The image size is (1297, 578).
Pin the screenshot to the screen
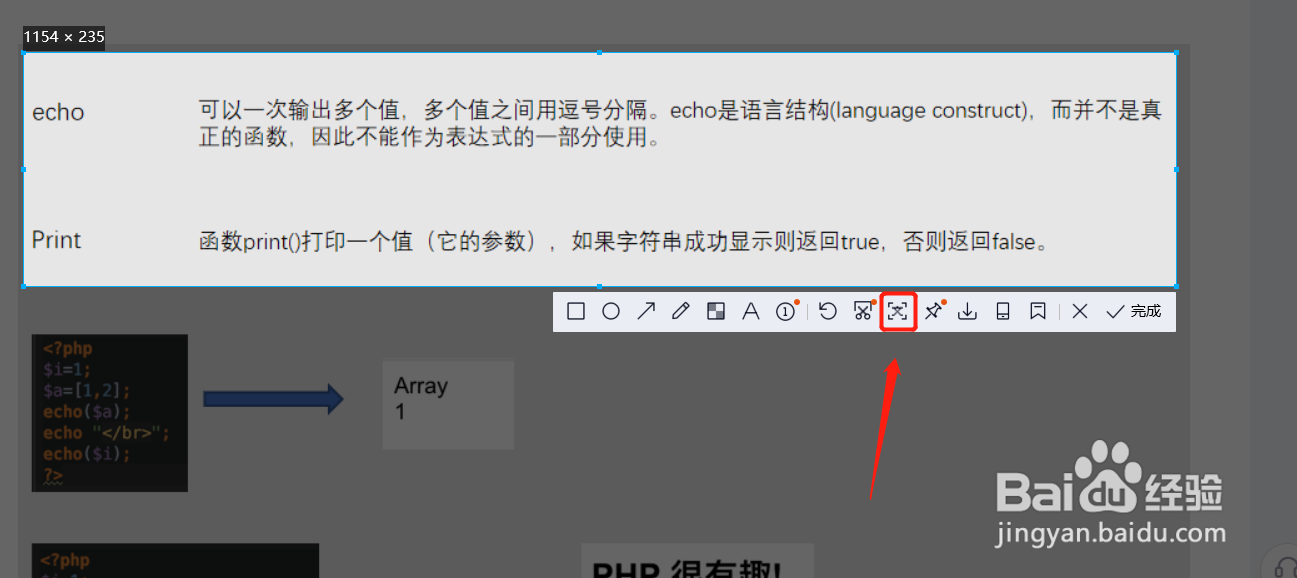[x=933, y=311]
